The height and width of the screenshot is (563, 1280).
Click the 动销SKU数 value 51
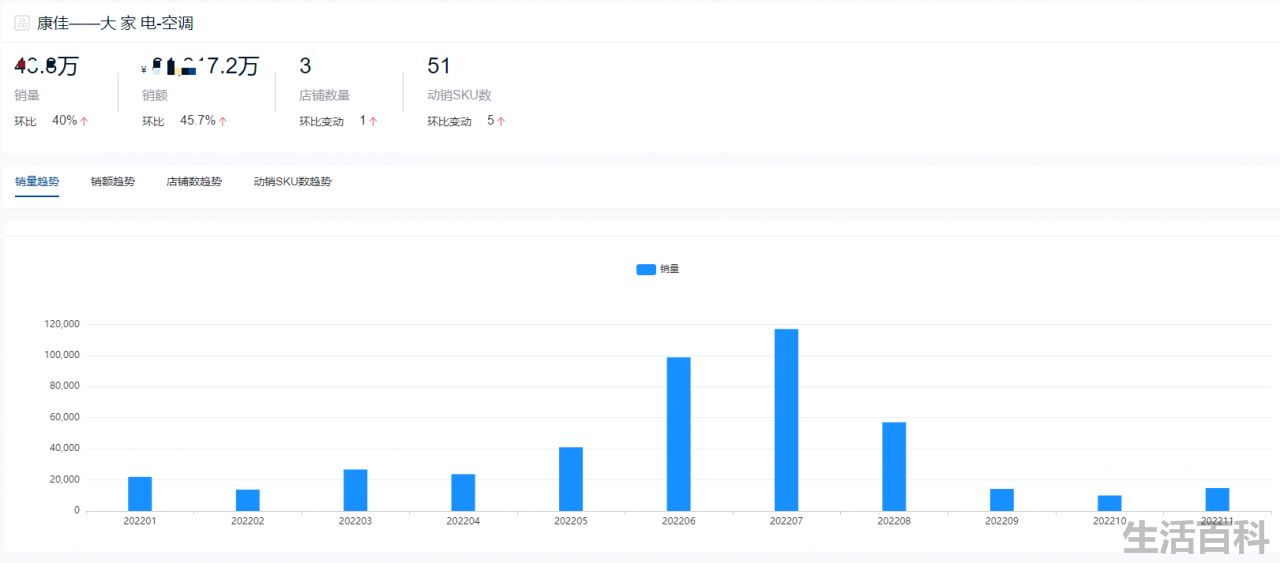(x=439, y=66)
